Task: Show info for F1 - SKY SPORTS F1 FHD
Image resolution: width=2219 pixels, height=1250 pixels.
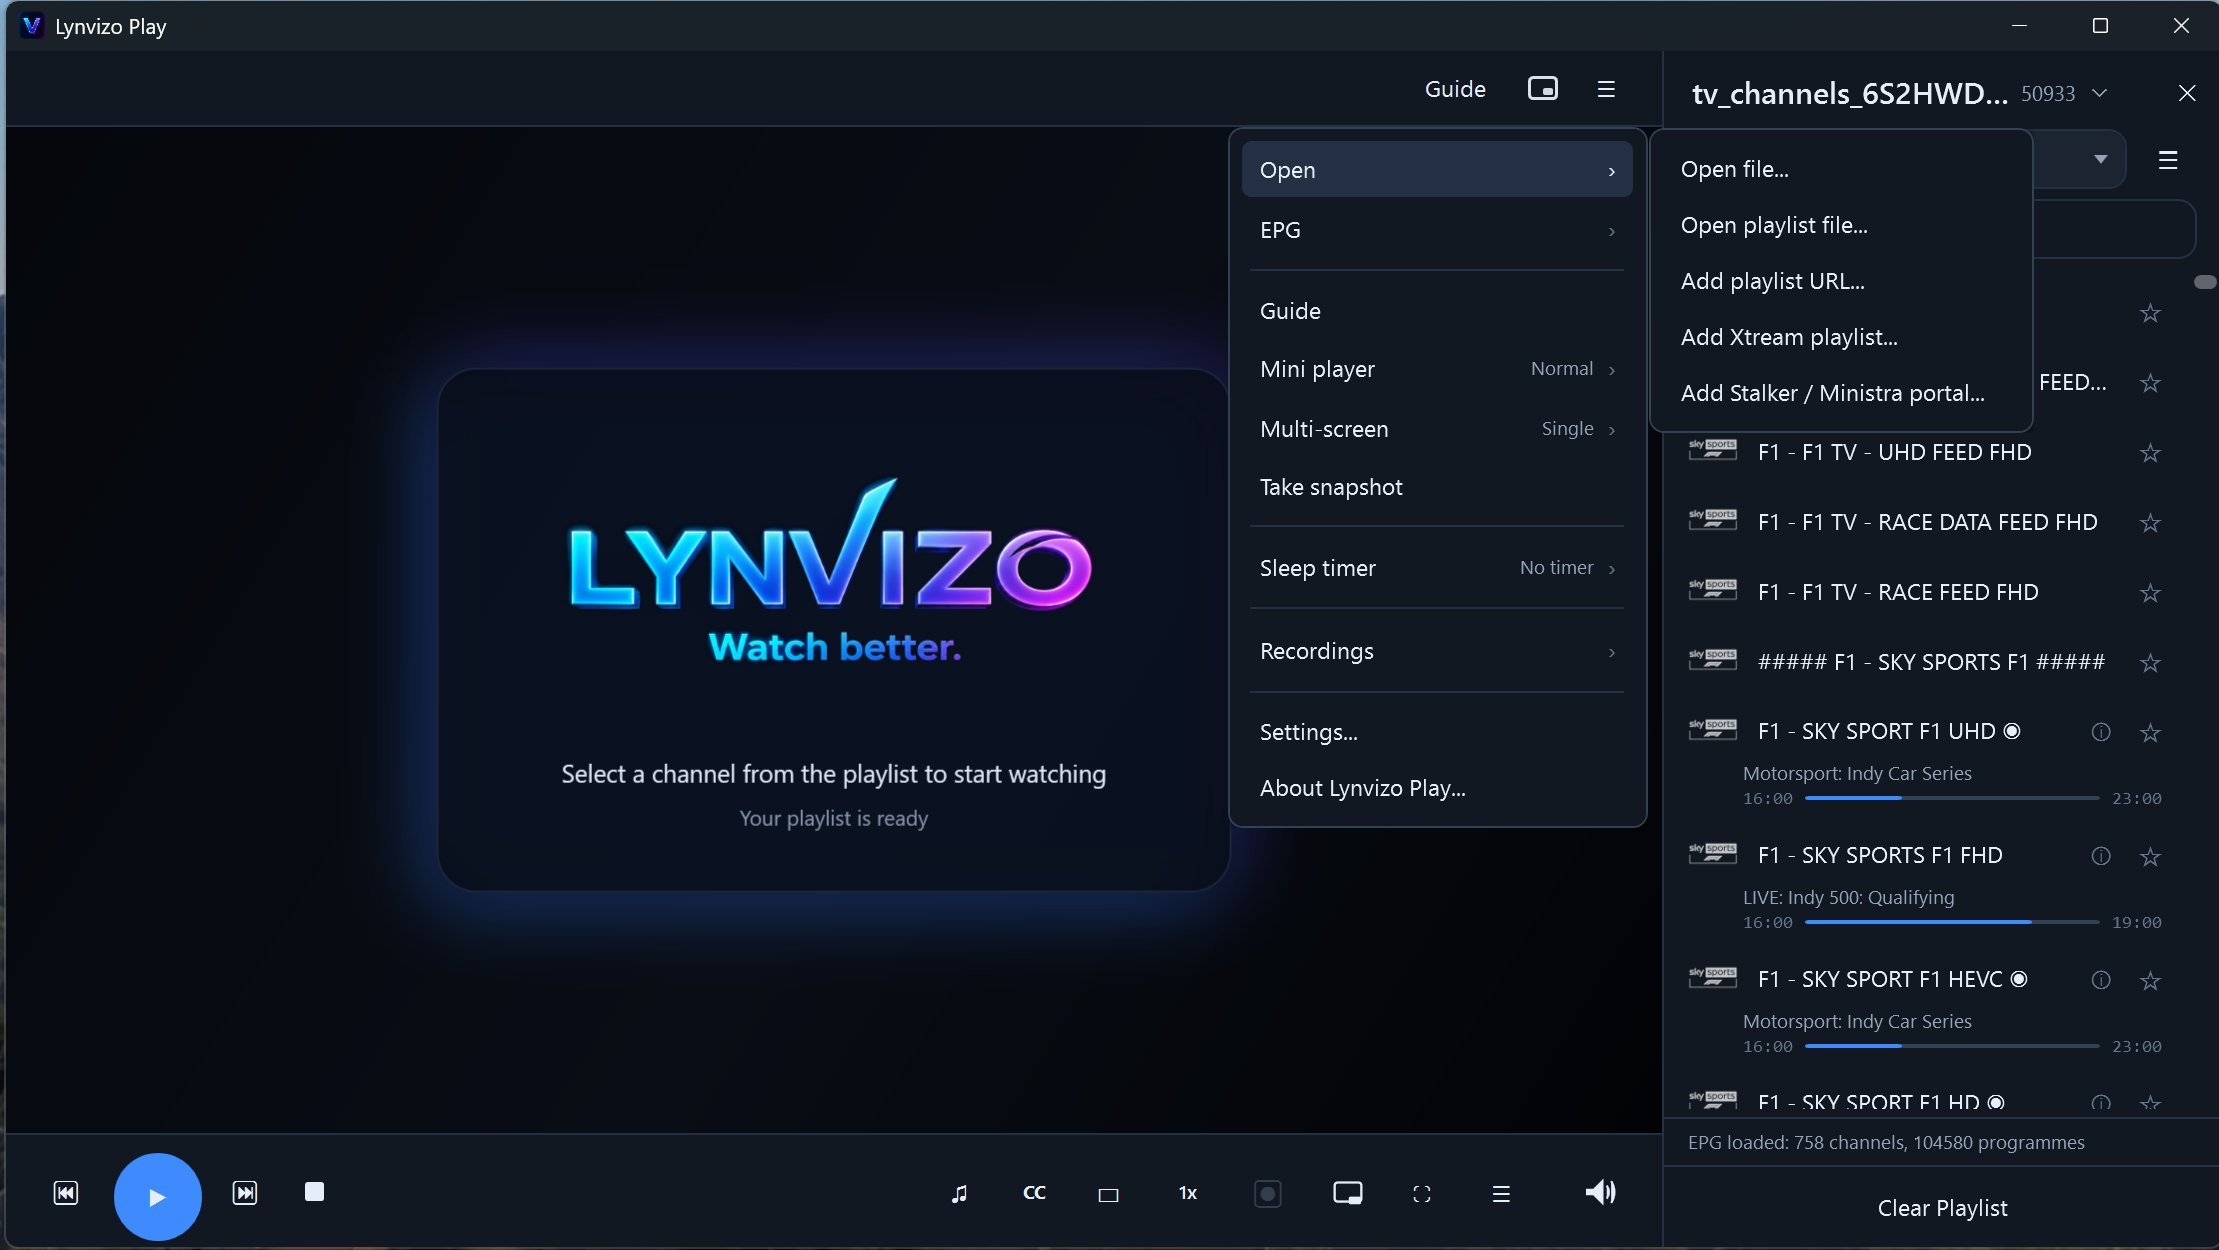Action: tap(2100, 856)
